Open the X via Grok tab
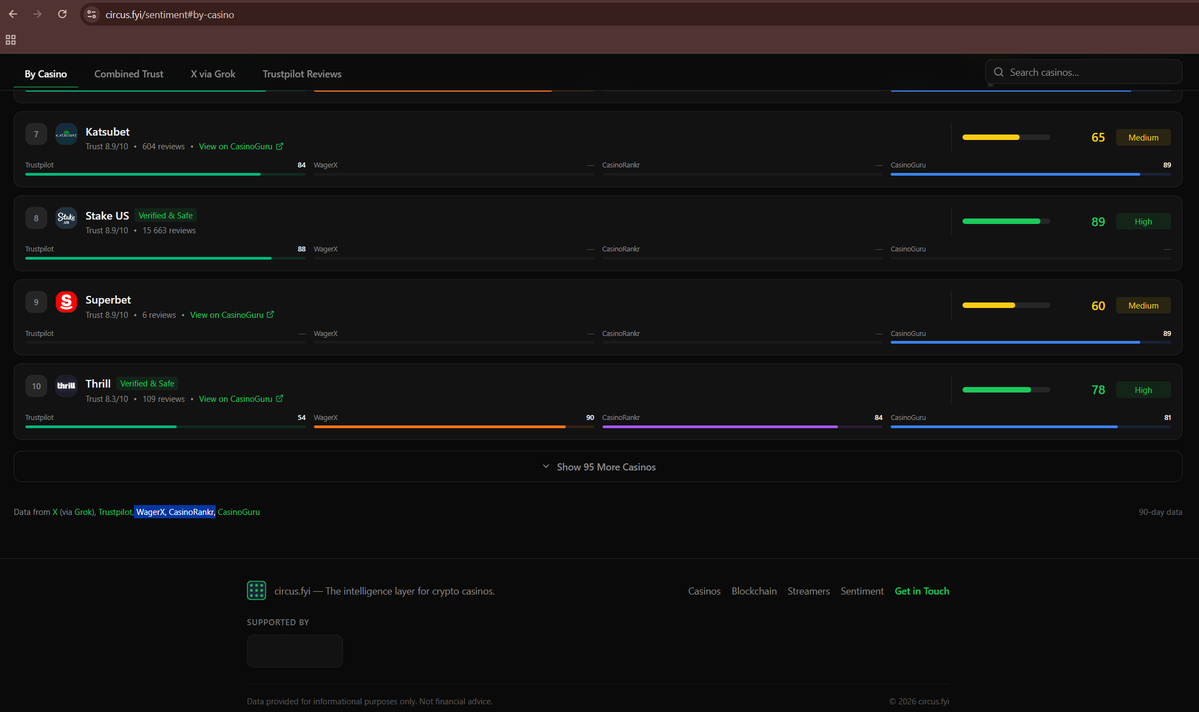Image resolution: width=1199 pixels, height=712 pixels. [213, 74]
